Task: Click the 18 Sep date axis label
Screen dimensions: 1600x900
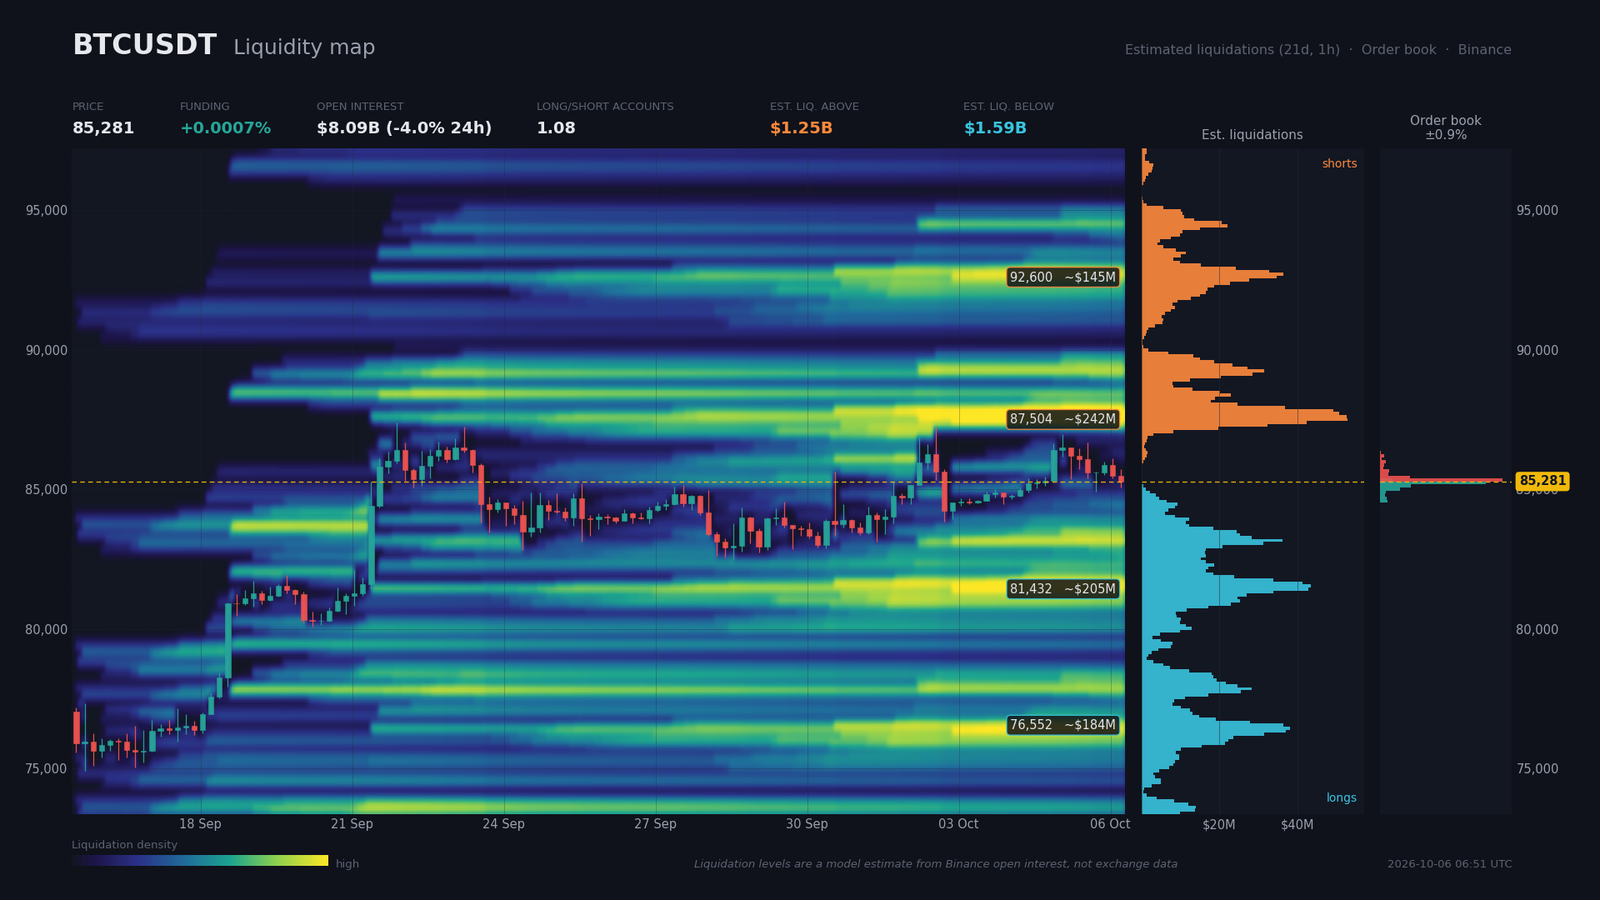Action: (200, 824)
